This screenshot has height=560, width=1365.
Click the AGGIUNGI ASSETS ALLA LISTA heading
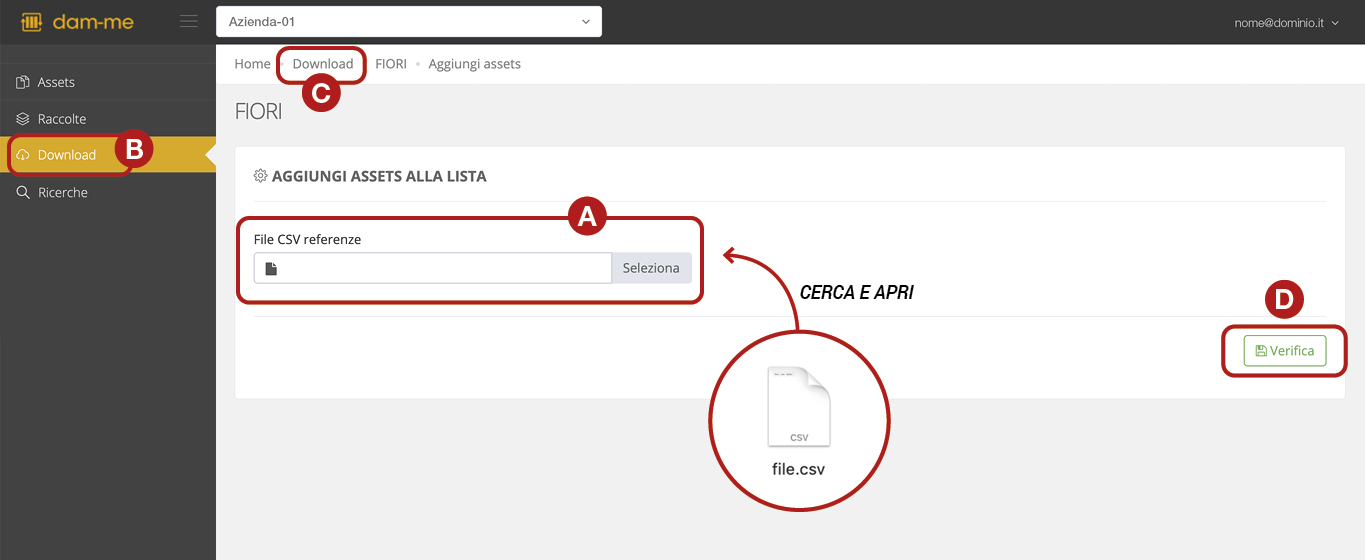(x=379, y=176)
